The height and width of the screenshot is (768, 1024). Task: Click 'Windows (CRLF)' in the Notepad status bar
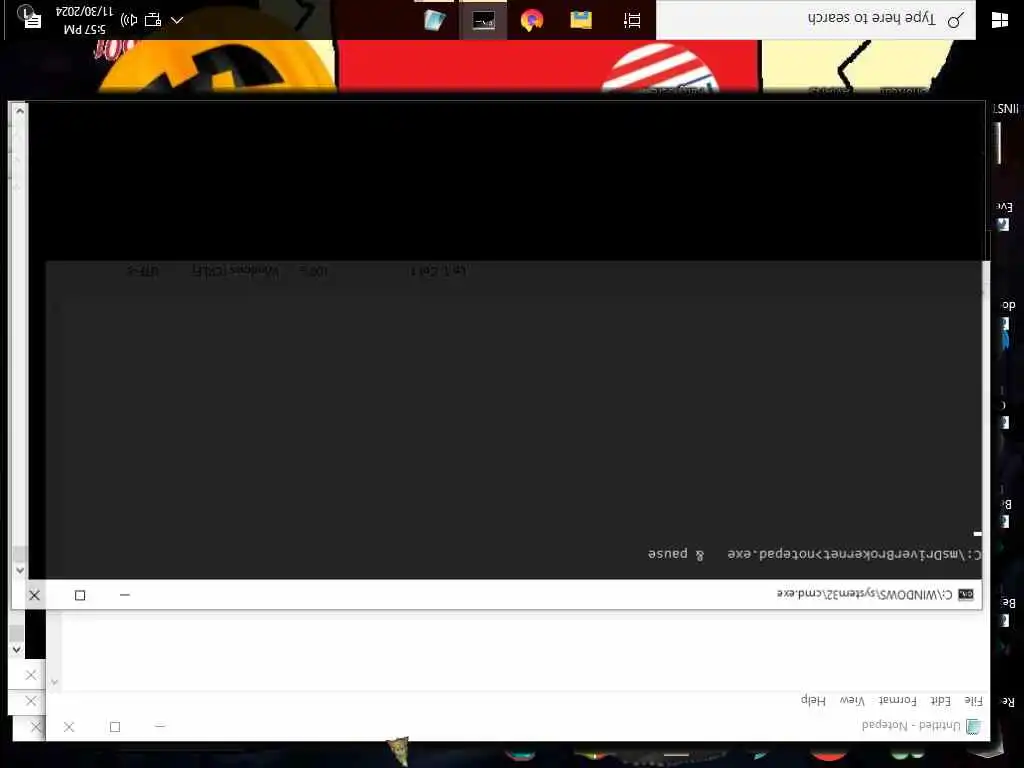tap(235, 270)
